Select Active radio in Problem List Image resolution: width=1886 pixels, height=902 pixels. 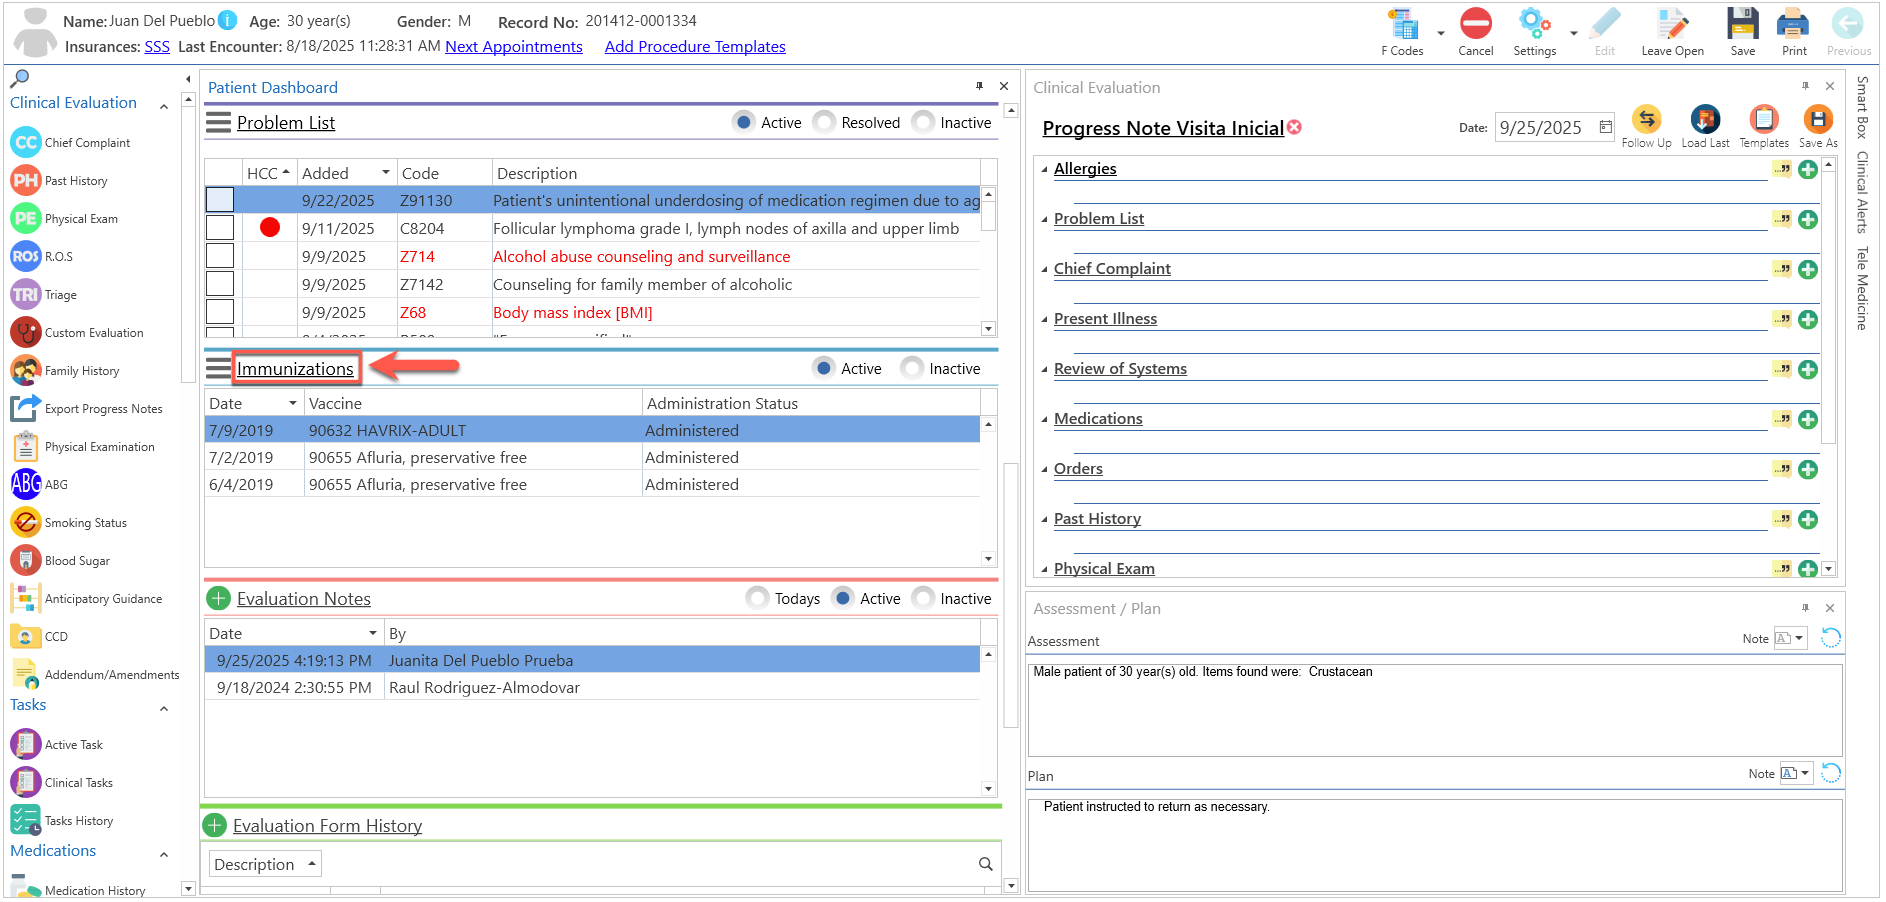tap(743, 122)
